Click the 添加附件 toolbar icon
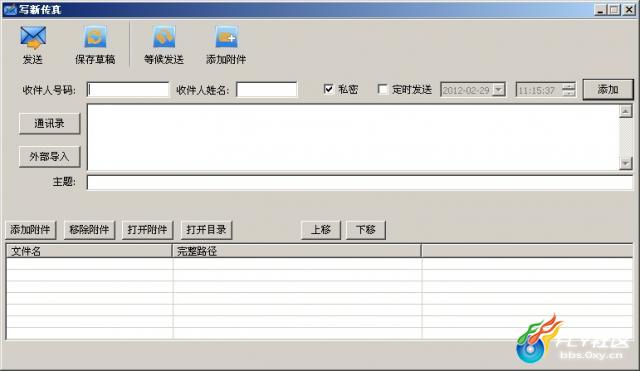The image size is (640, 371). (x=226, y=37)
